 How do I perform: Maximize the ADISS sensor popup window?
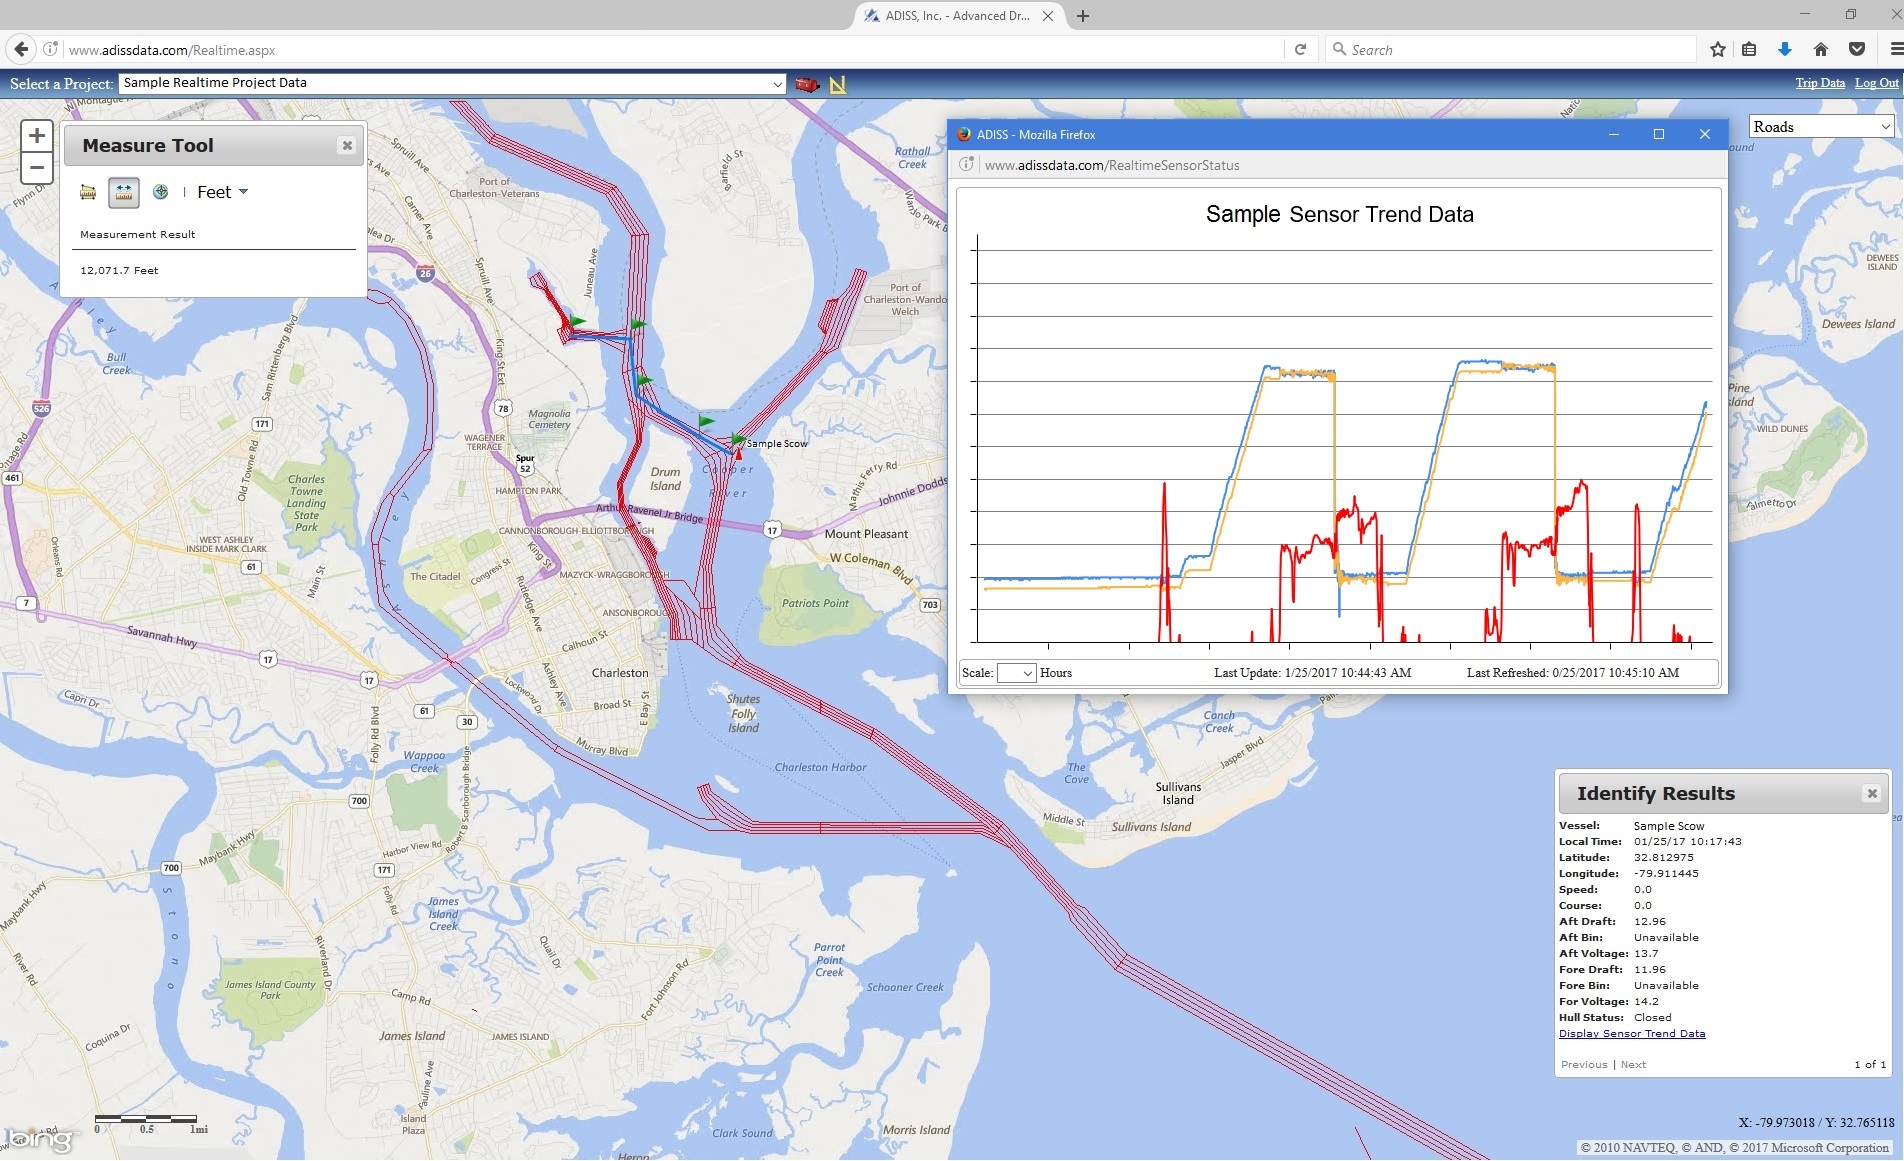coord(1659,134)
